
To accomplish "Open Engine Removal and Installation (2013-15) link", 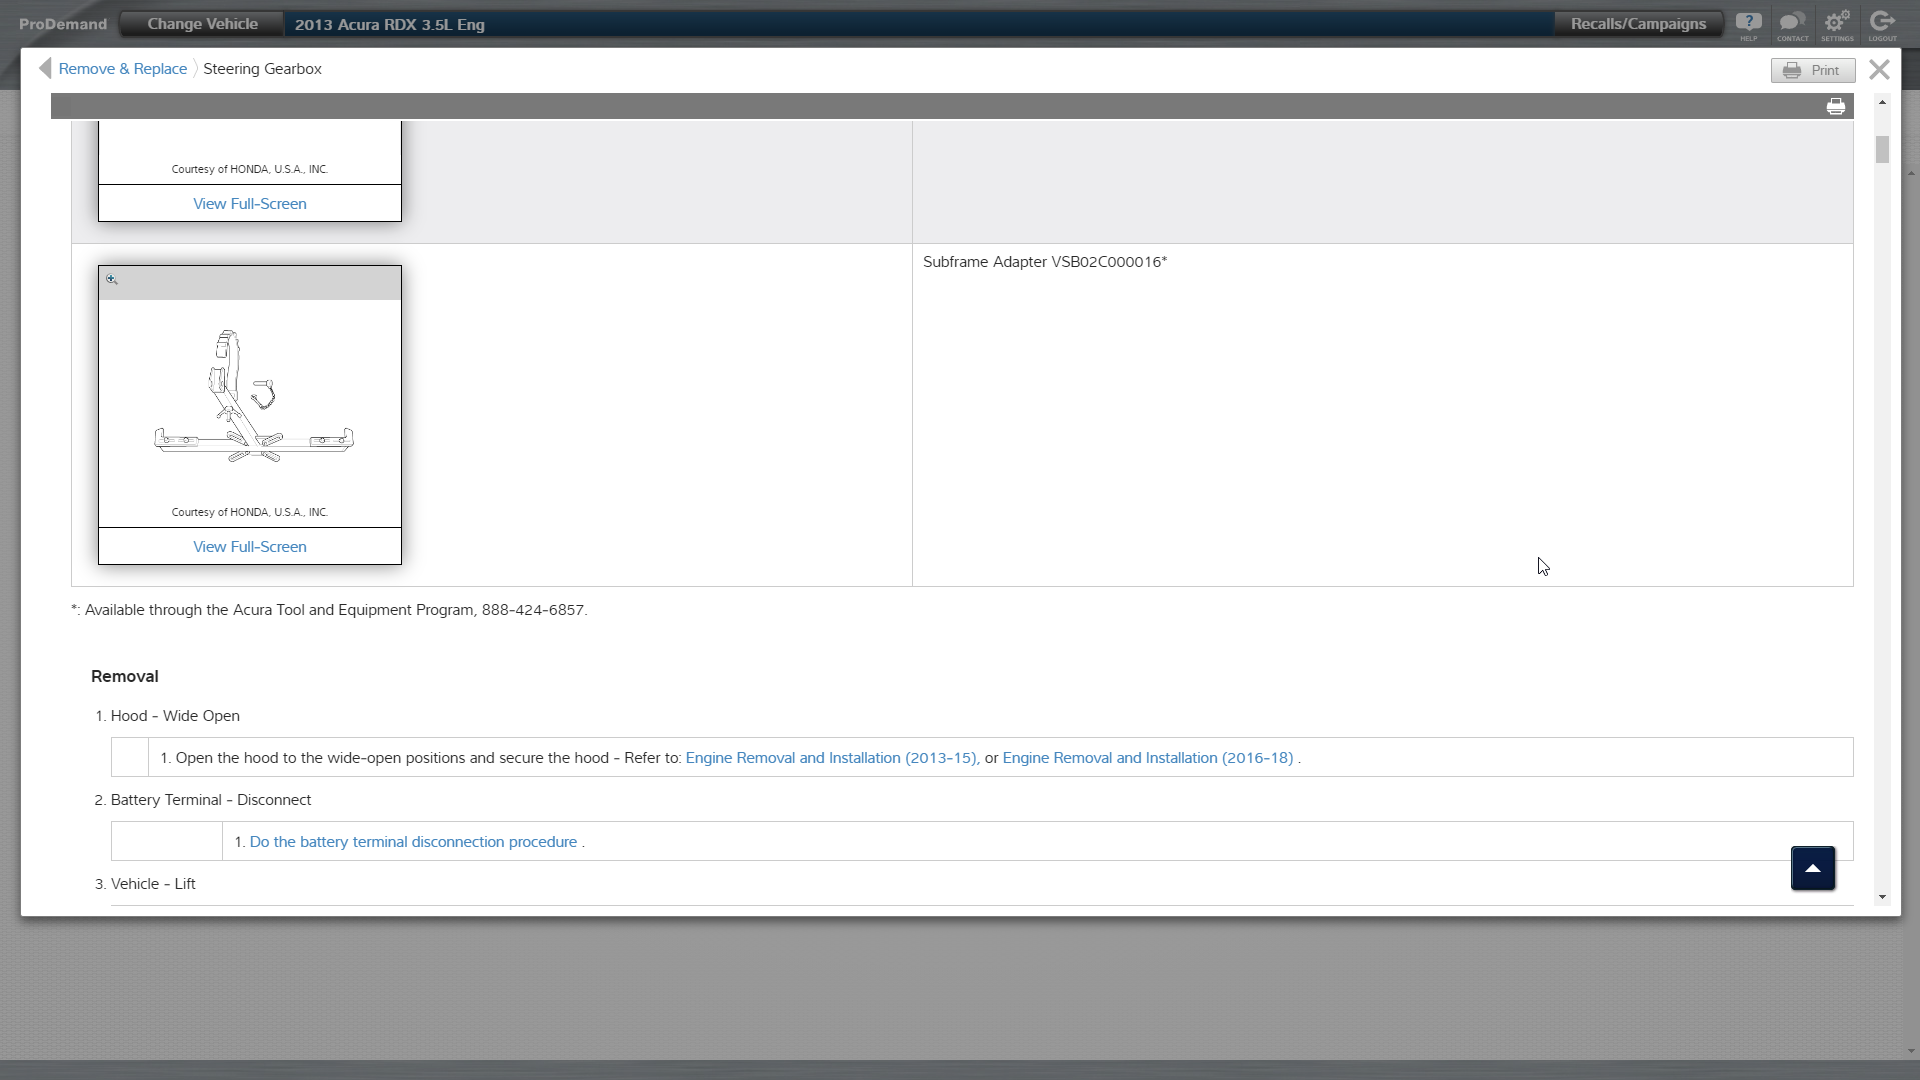I will (x=830, y=758).
